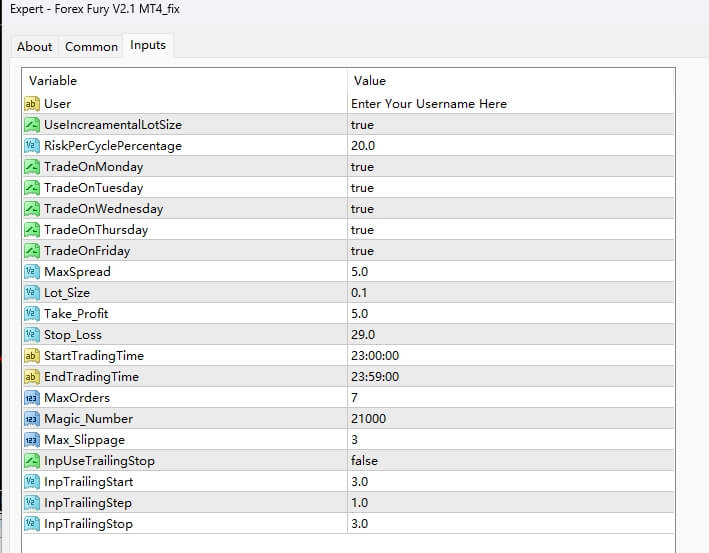The image size is (709, 553).
Task: Click the EndTradingTime string icon
Action: tap(32, 377)
